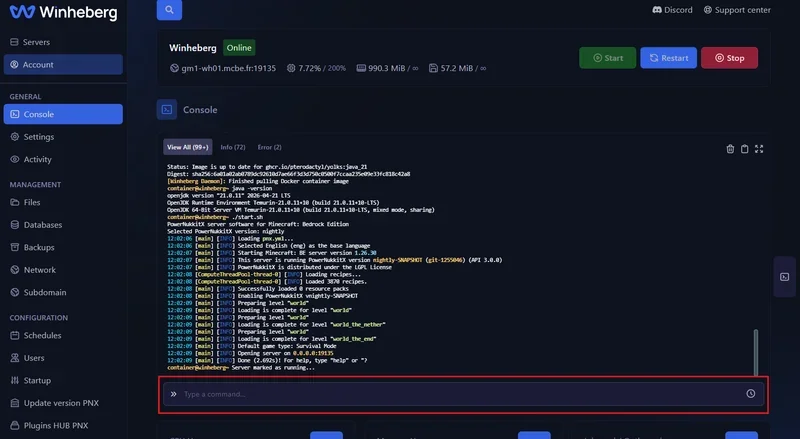The width and height of the screenshot is (800, 439).
Task: Click the Online status badge
Action: coord(239,47)
